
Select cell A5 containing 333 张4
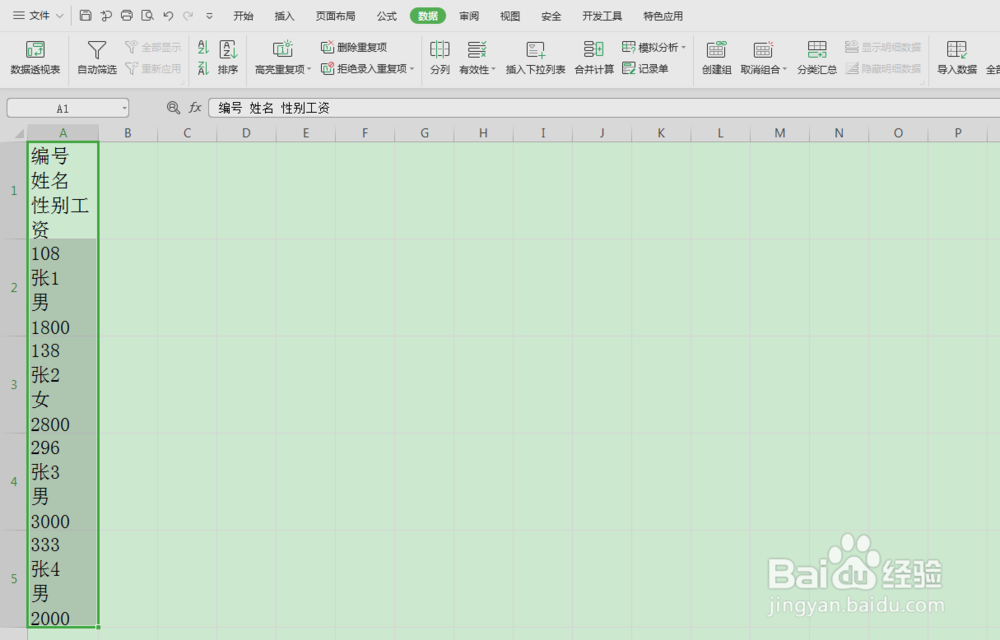[x=63, y=579]
